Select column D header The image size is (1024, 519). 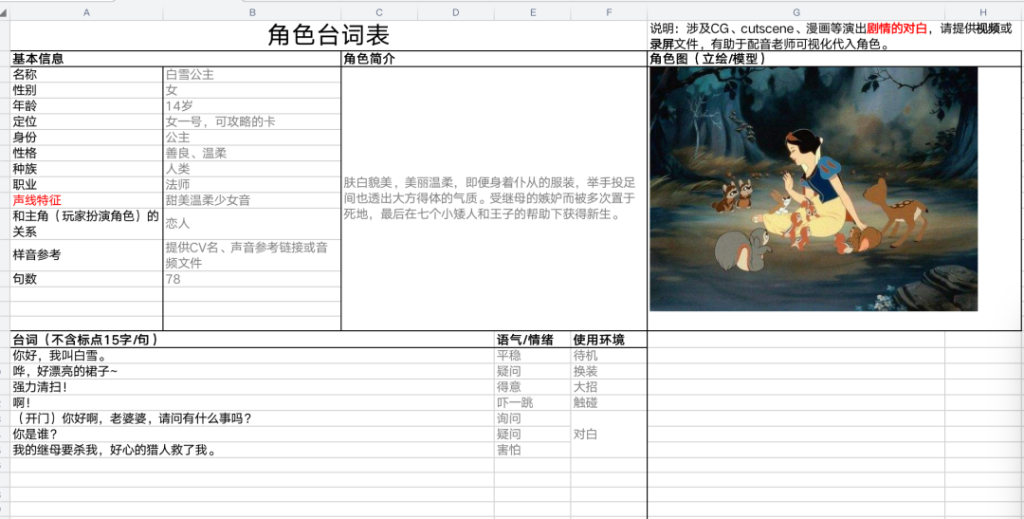[x=456, y=13]
